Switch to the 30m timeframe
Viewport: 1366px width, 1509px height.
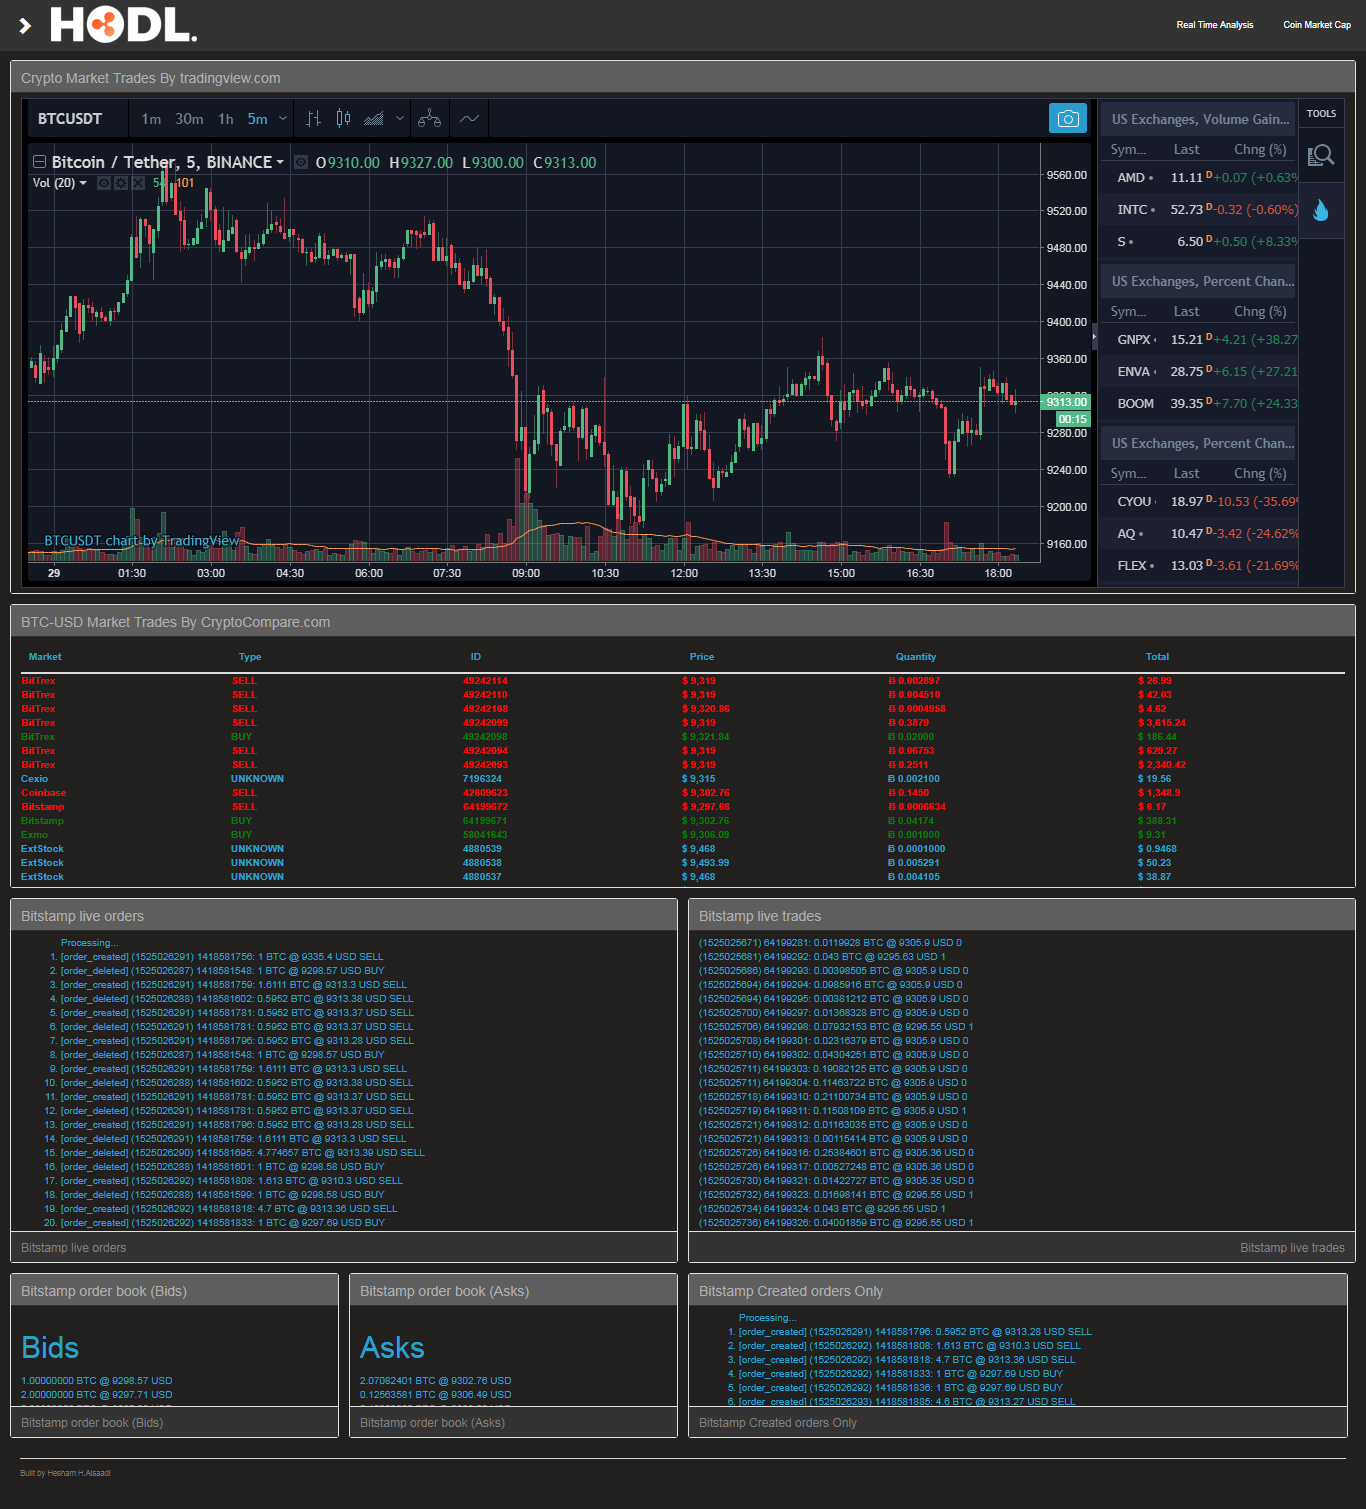[x=189, y=118]
